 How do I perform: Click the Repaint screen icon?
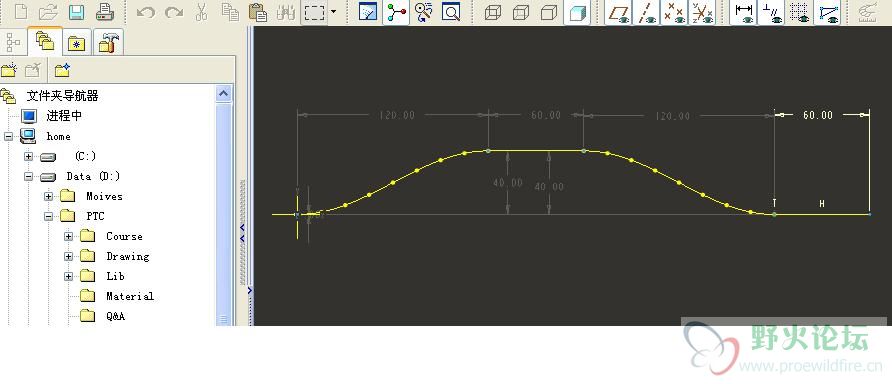[368, 12]
